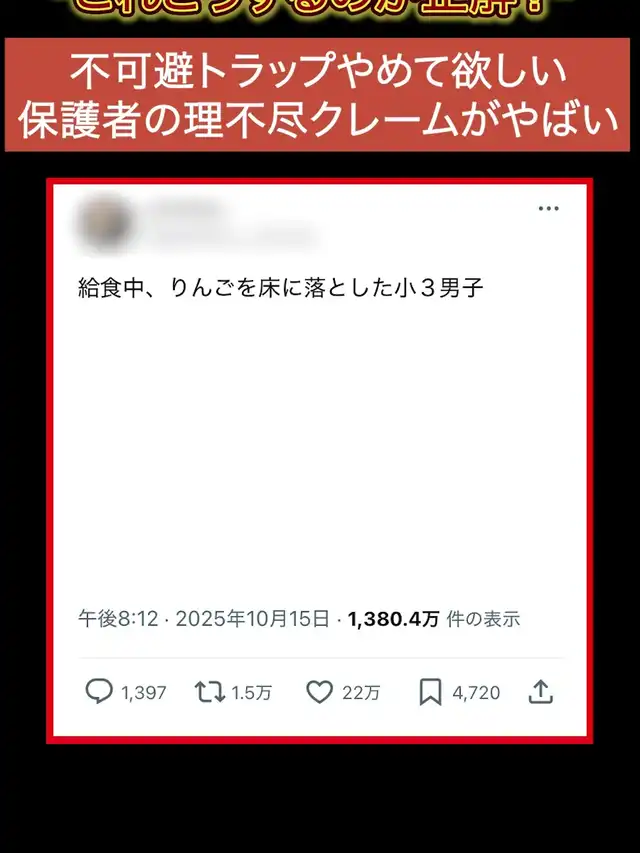Bookmark the post with bookmark icon
The height and width of the screenshot is (853, 640).
pyautogui.click(x=430, y=692)
